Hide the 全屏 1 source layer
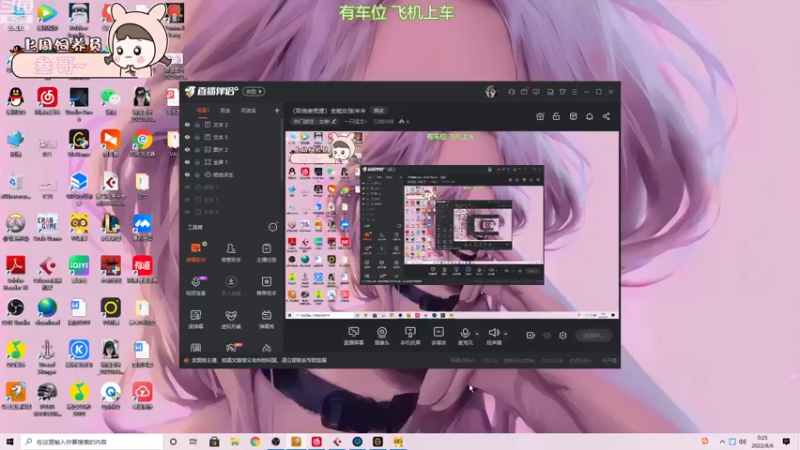Image resolution: width=800 pixels, height=450 pixels. point(187,162)
